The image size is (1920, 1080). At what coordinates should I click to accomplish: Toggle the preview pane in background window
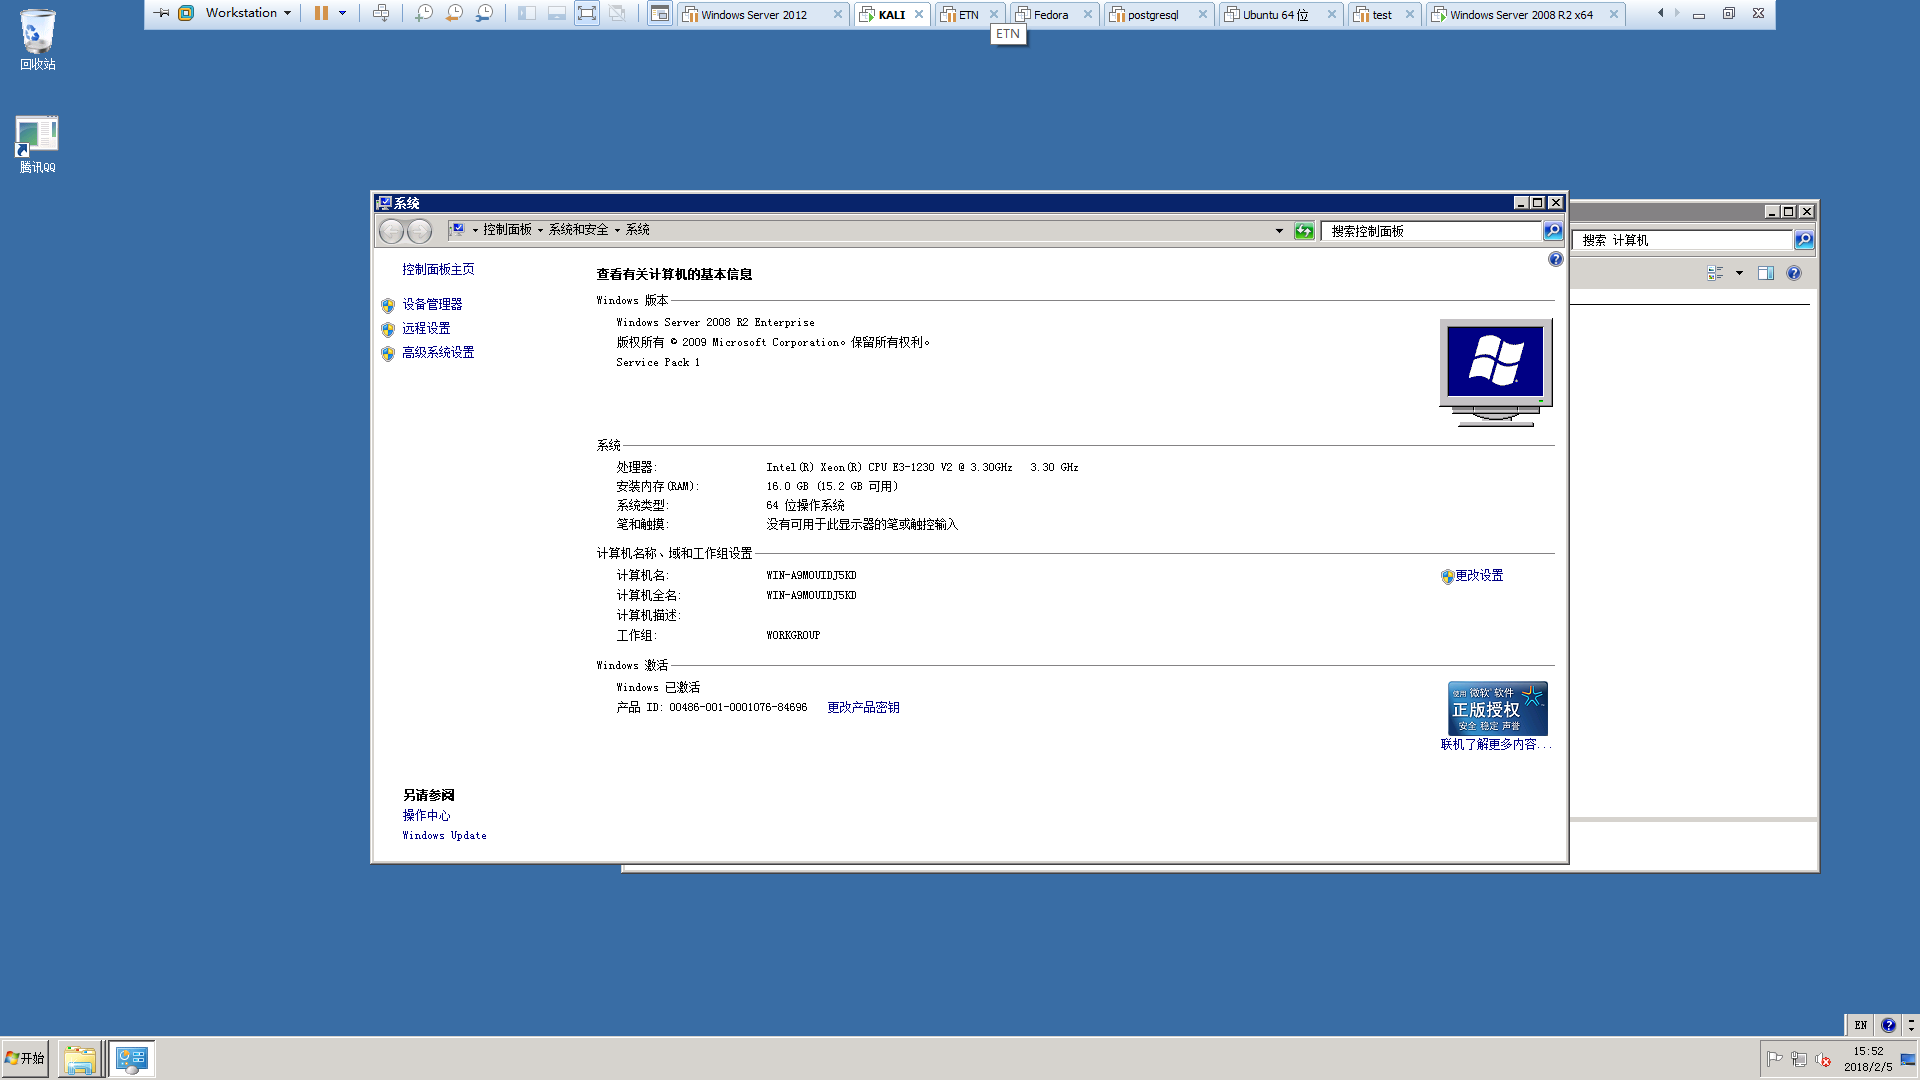(x=1766, y=273)
